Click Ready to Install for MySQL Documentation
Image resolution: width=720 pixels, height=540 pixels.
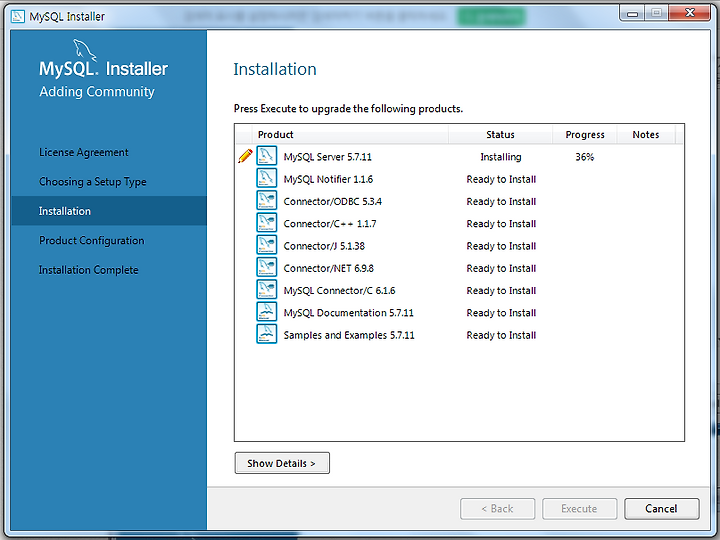pos(501,313)
